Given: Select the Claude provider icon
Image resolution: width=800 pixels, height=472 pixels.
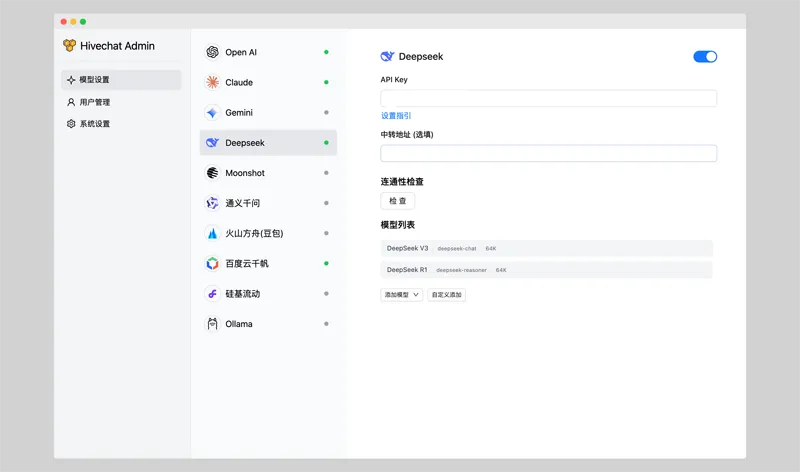Looking at the screenshot, I should click(212, 82).
